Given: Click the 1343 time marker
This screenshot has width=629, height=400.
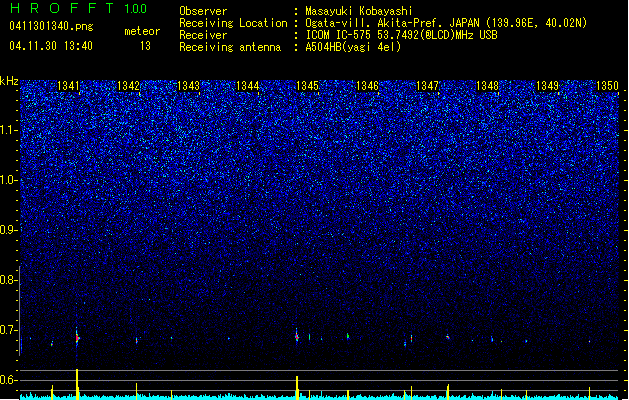Looking at the screenshot, I should [x=188, y=86].
